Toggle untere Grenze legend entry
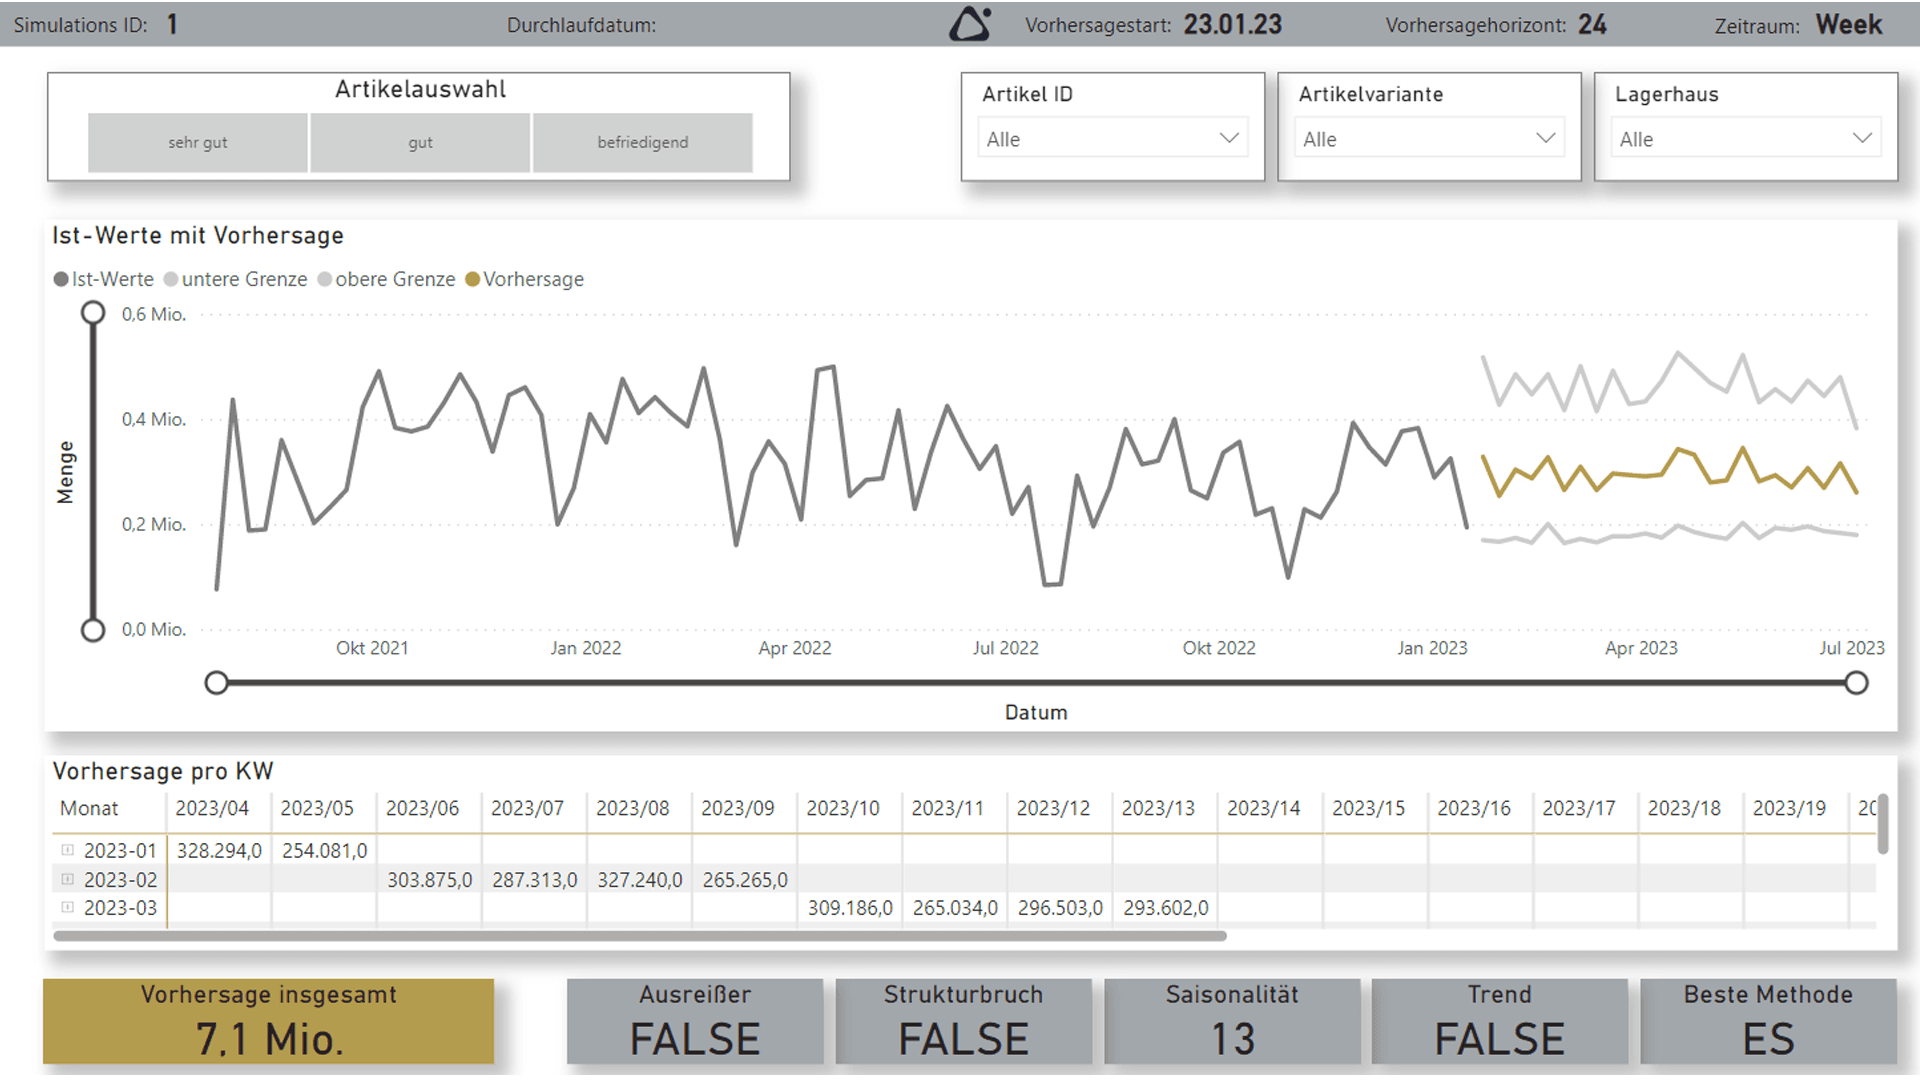 pyautogui.click(x=236, y=279)
